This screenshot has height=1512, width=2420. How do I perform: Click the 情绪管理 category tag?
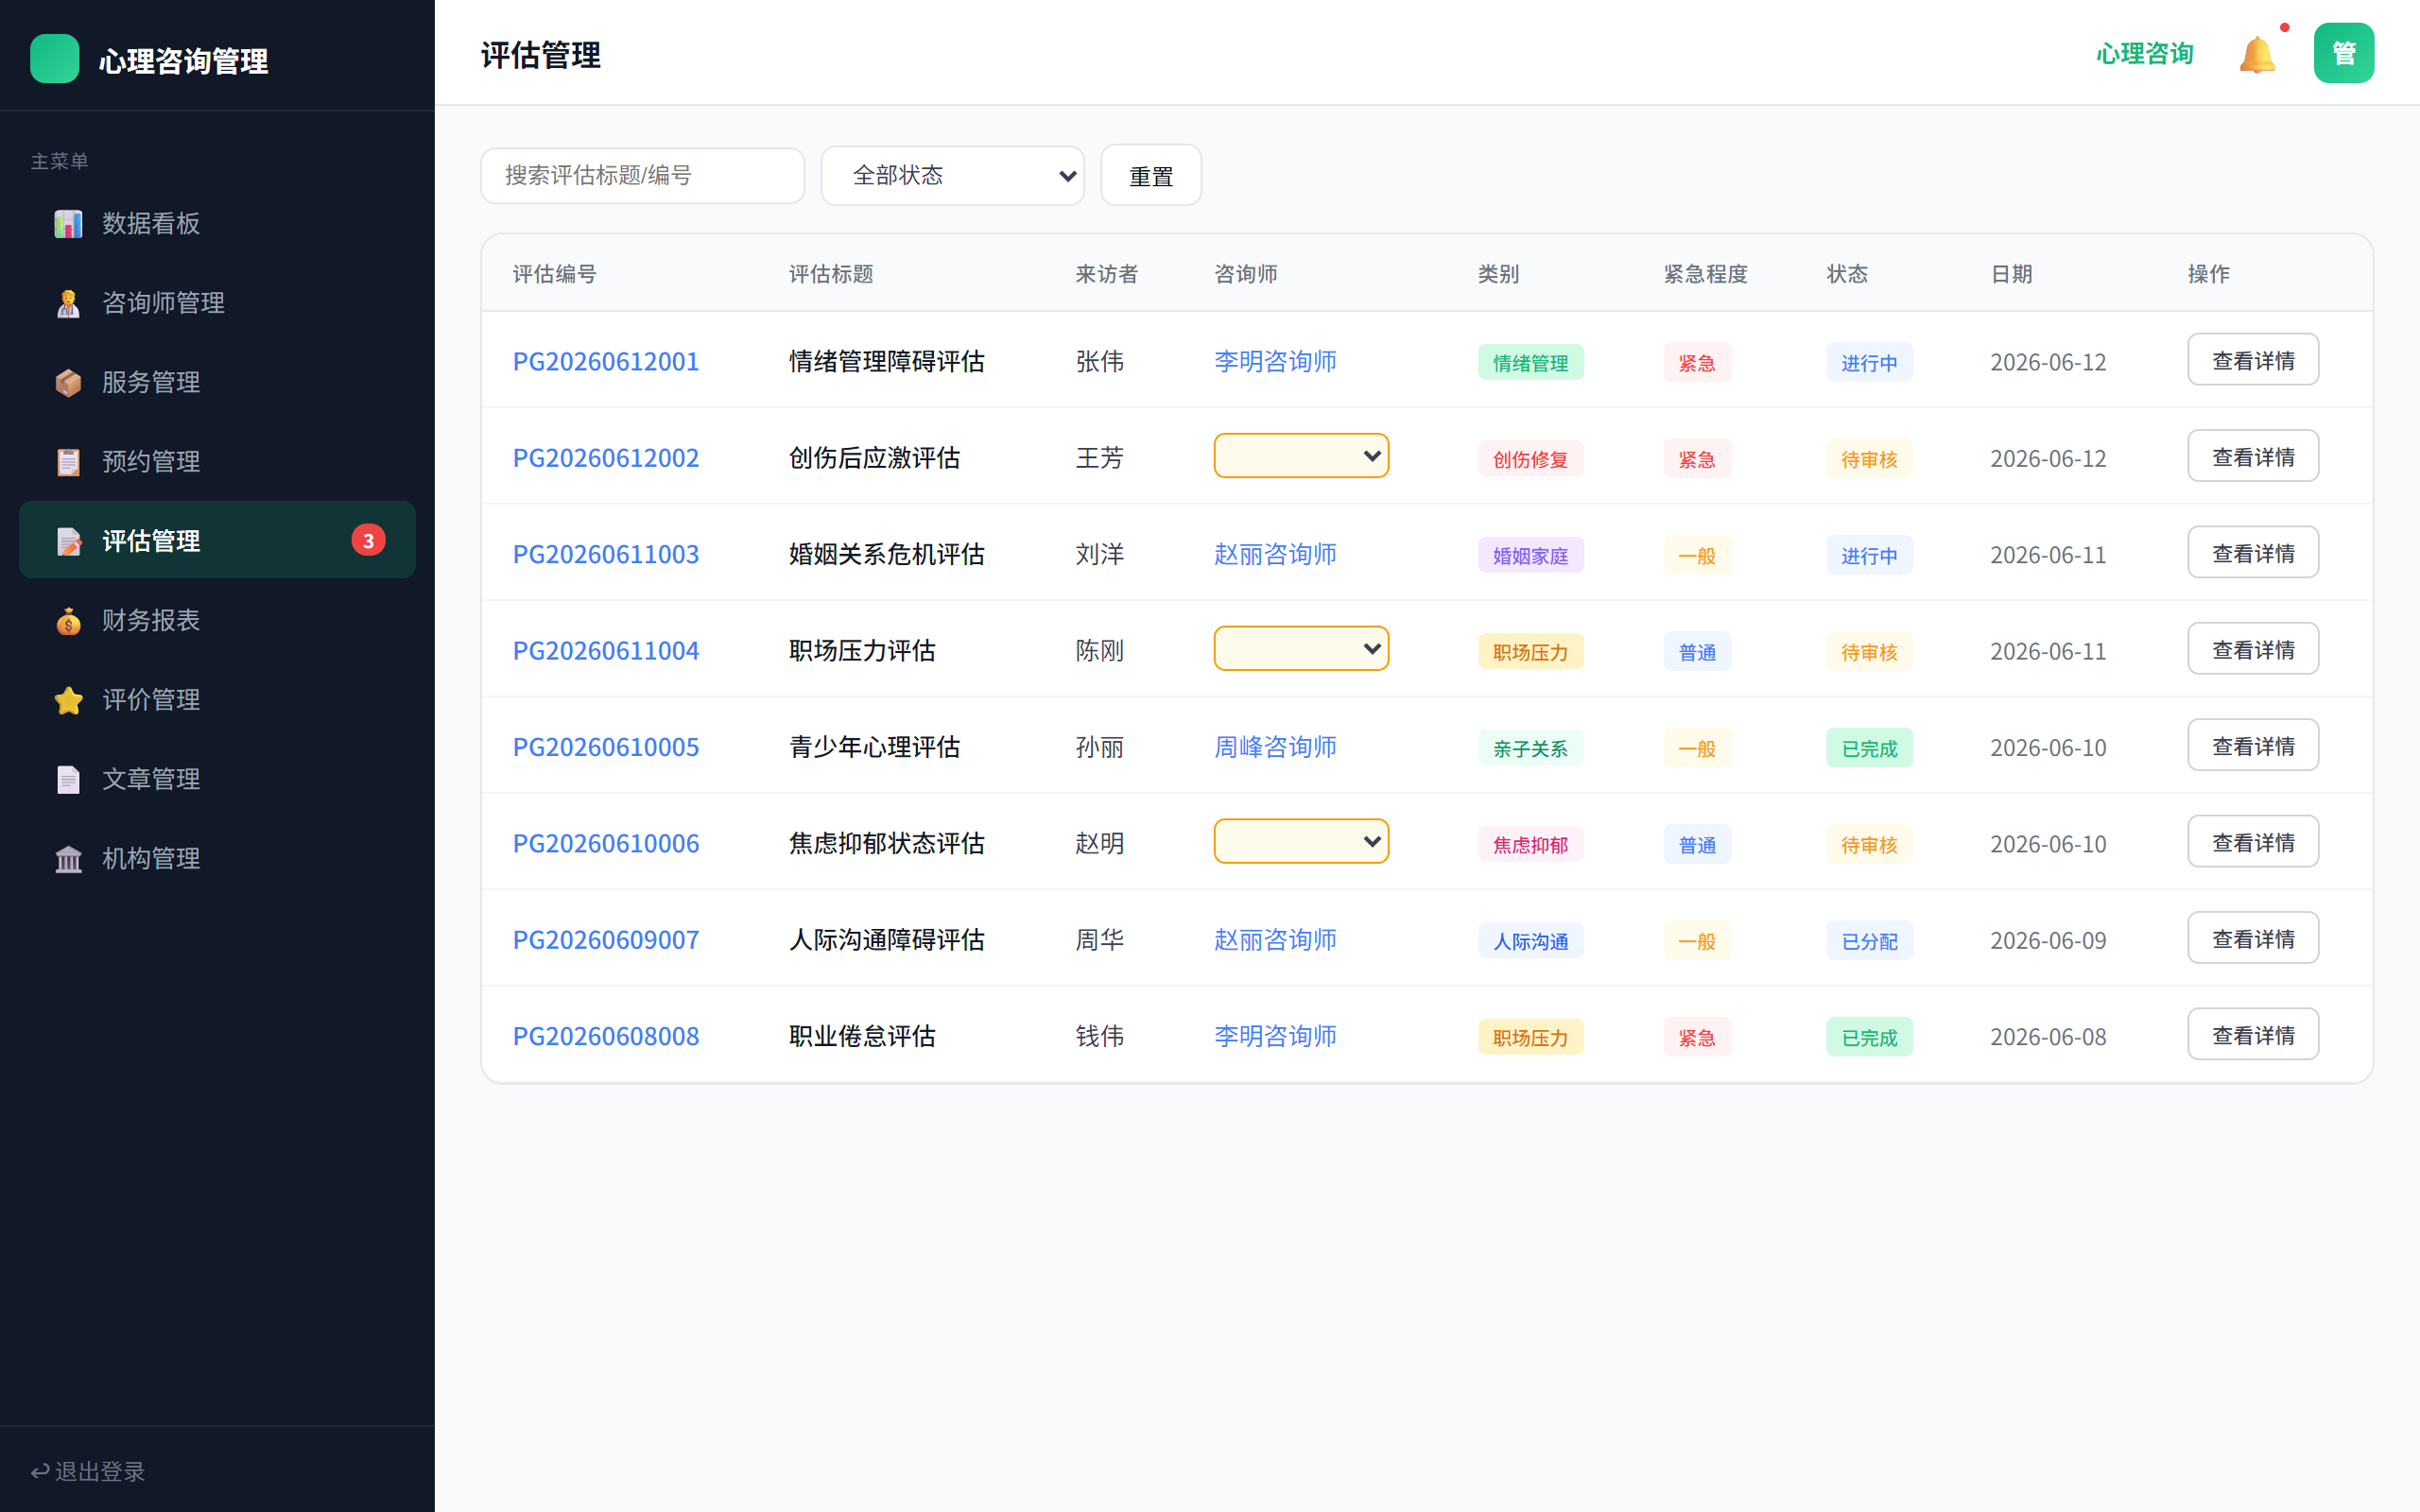(1530, 362)
